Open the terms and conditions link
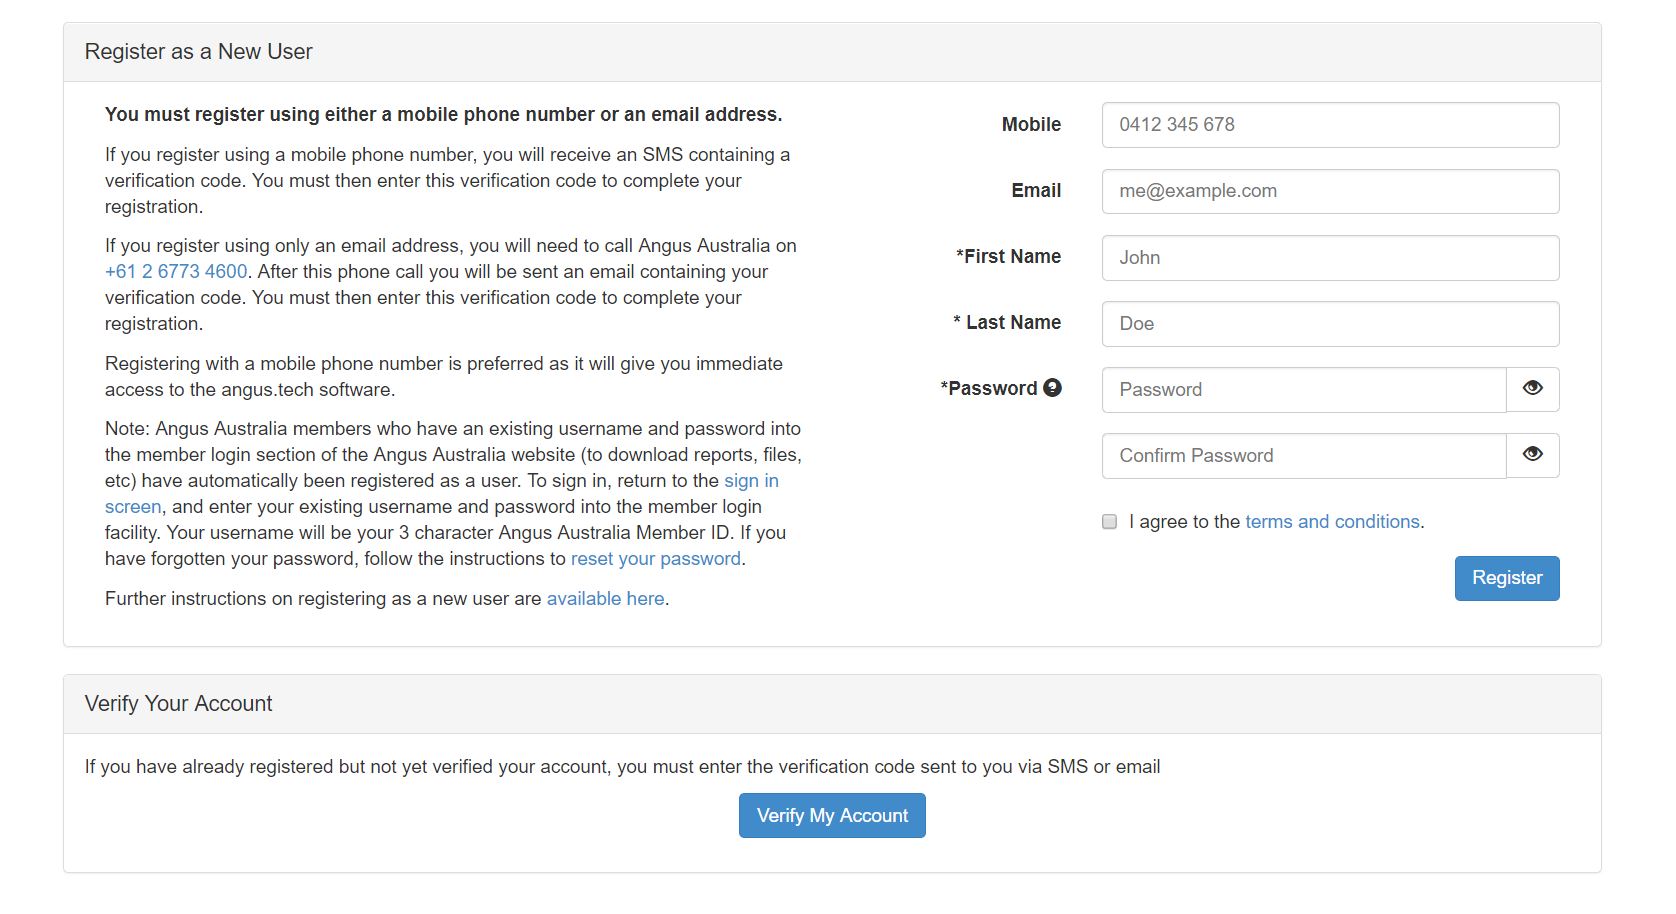This screenshot has height=914, width=1676. tap(1332, 522)
